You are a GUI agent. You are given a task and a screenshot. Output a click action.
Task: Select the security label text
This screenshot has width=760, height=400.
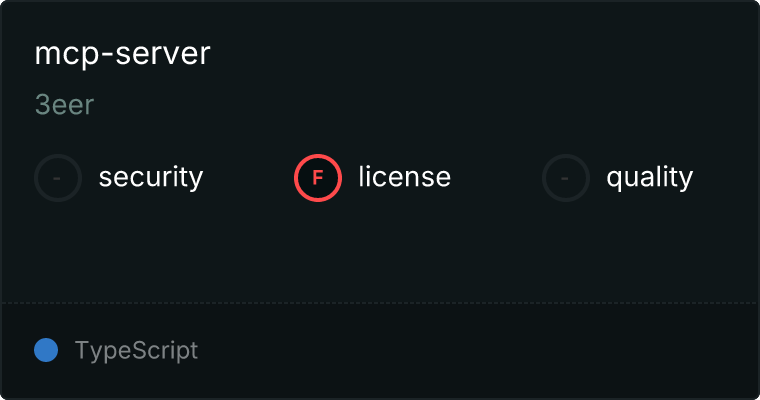pos(151,177)
